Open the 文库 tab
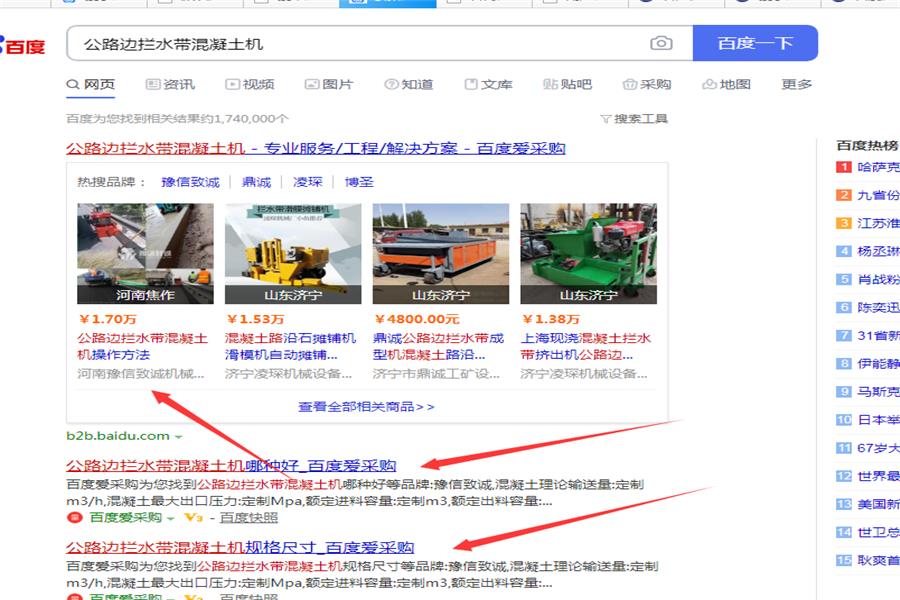 point(488,84)
